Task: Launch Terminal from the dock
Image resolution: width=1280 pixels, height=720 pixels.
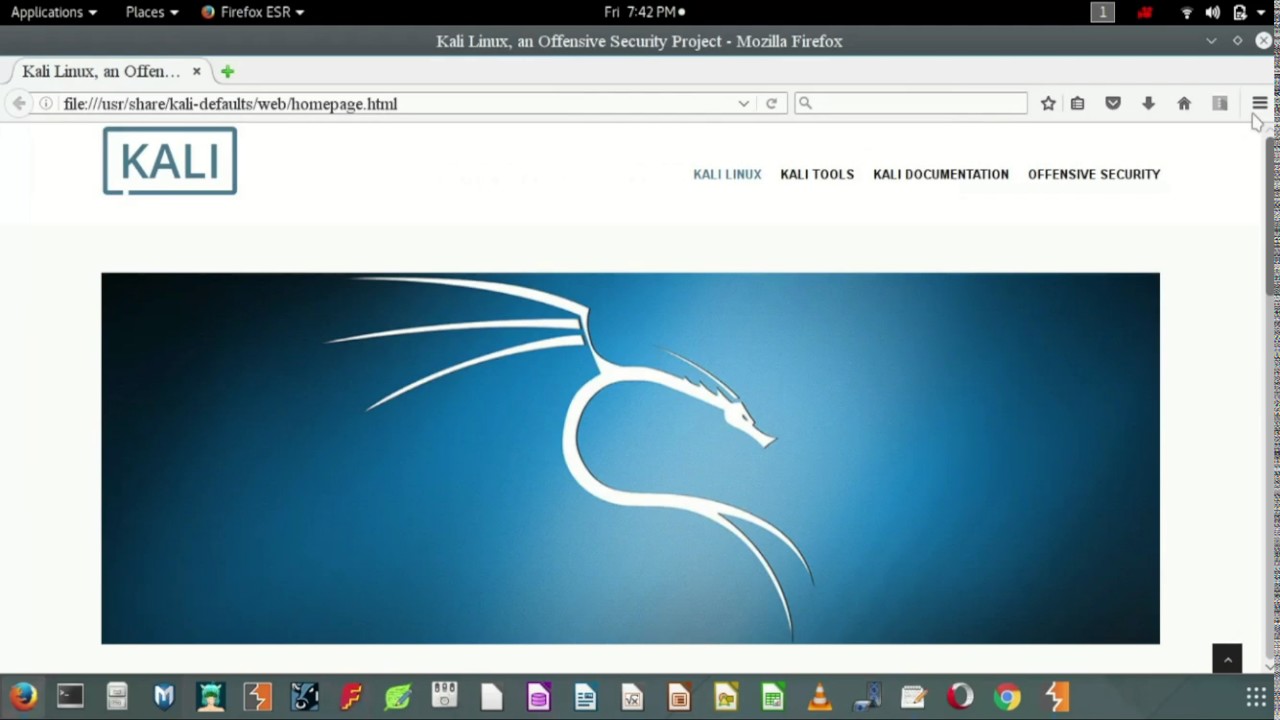Action: click(x=70, y=696)
